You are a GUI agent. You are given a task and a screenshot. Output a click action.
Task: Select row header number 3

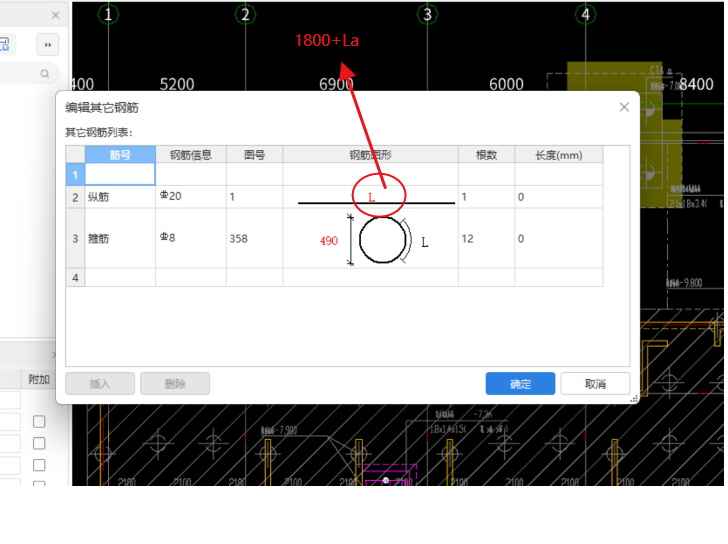pos(75,239)
